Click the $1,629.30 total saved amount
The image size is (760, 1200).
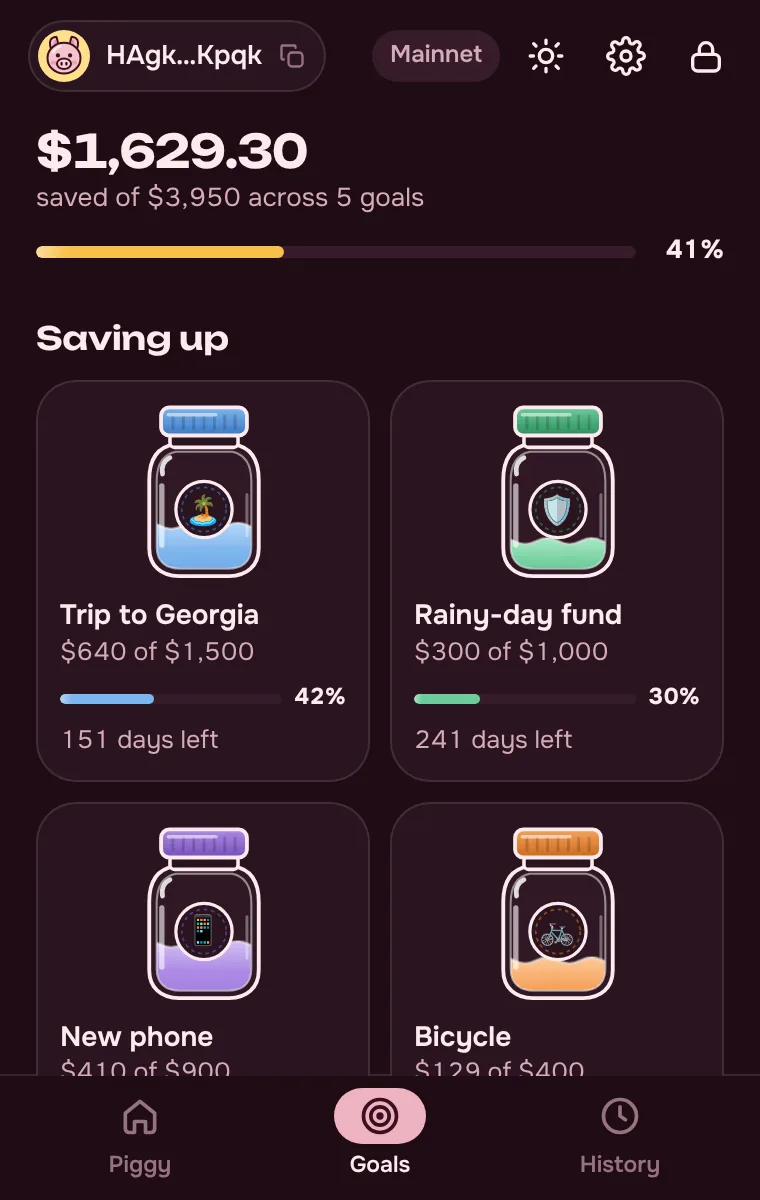click(172, 151)
